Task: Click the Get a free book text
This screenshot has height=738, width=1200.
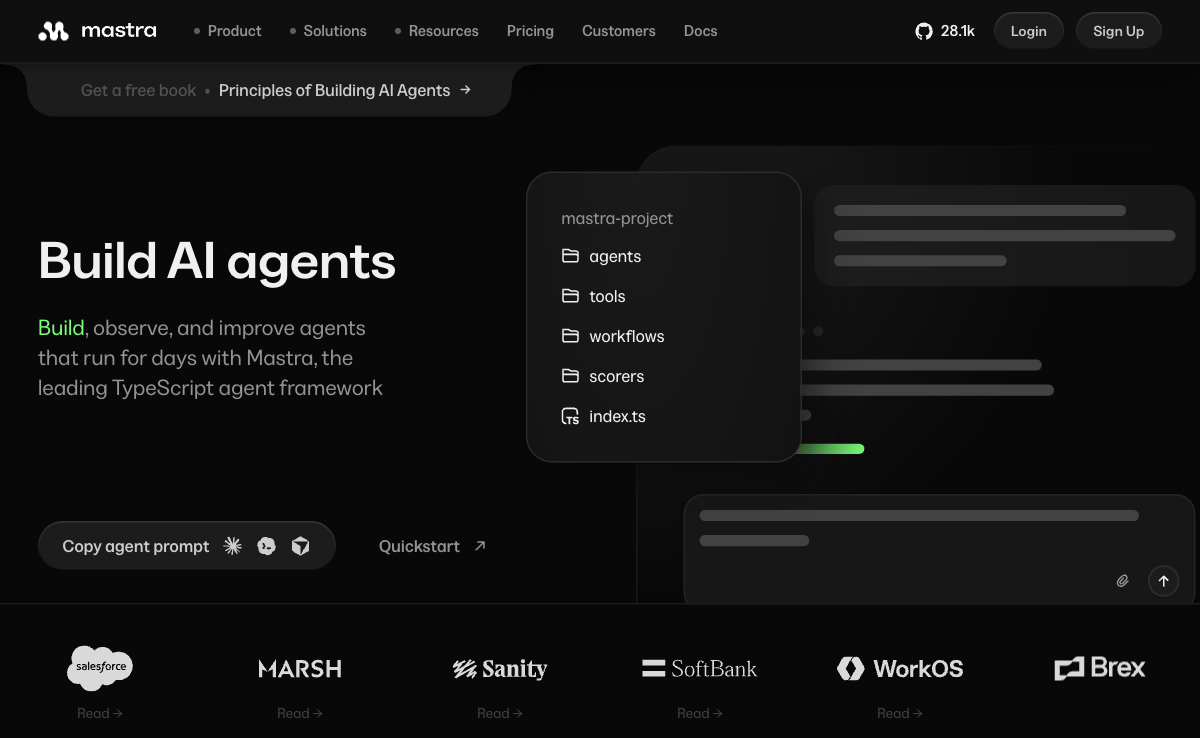Action: coord(139,90)
